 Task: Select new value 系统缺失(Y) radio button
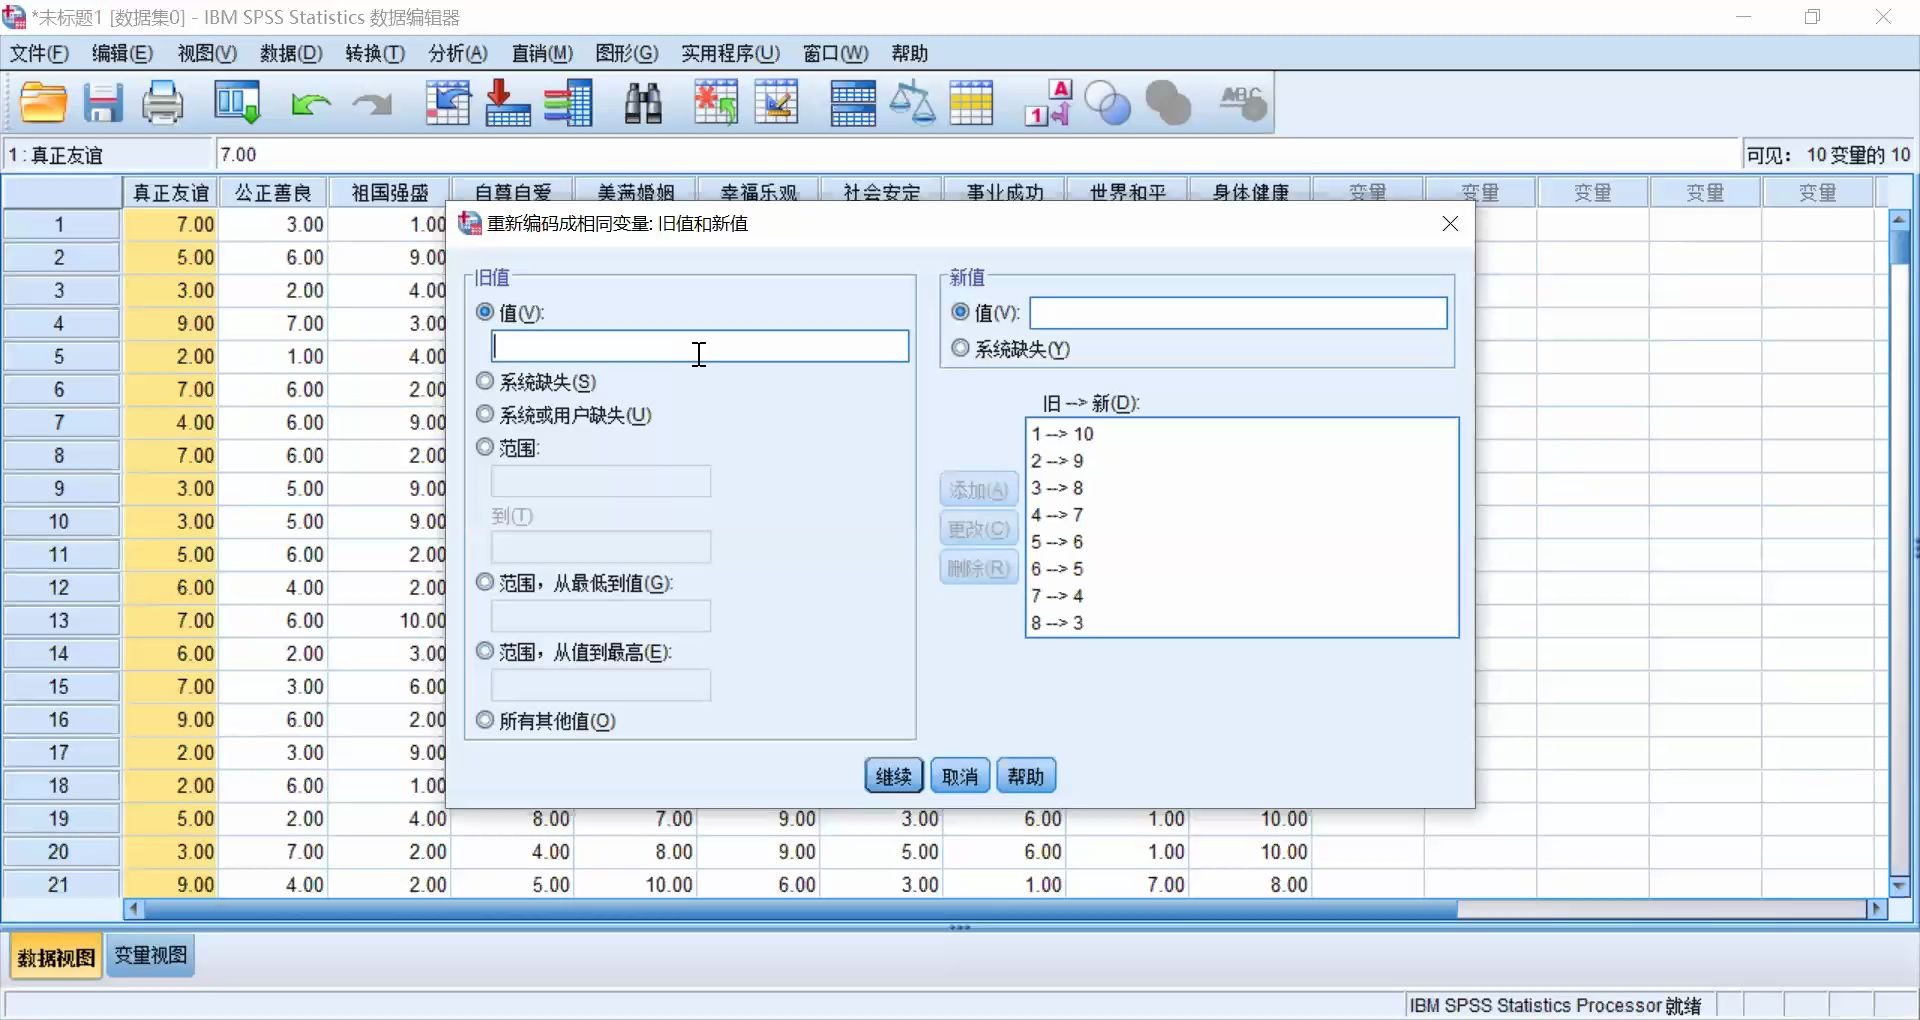click(x=960, y=348)
